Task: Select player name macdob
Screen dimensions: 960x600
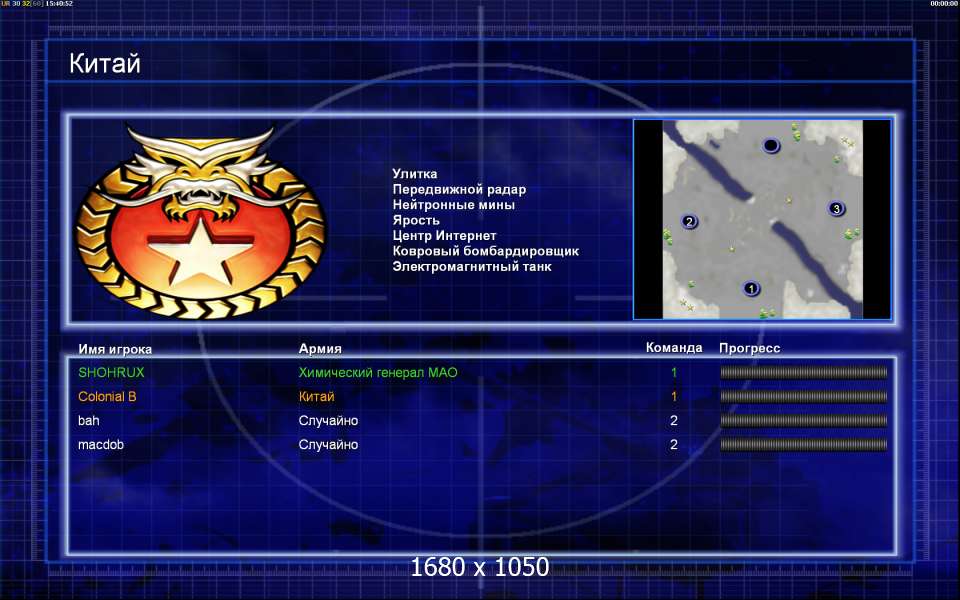Action: coord(101,444)
